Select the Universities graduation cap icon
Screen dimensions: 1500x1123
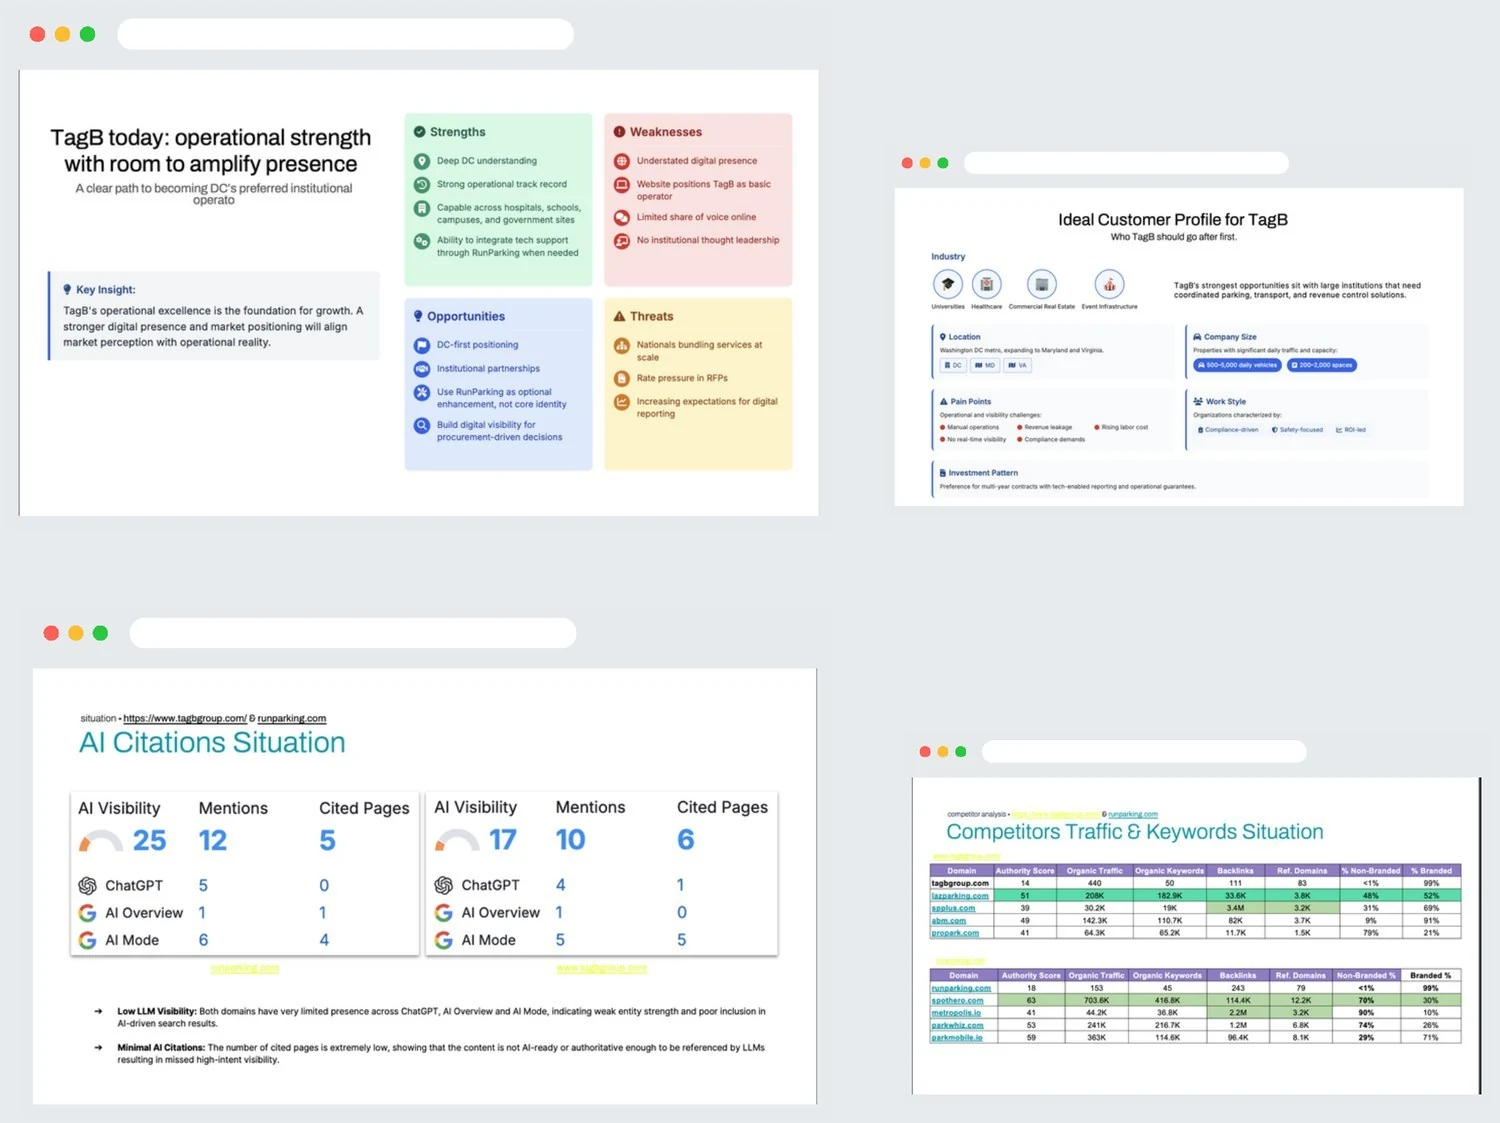(948, 284)
